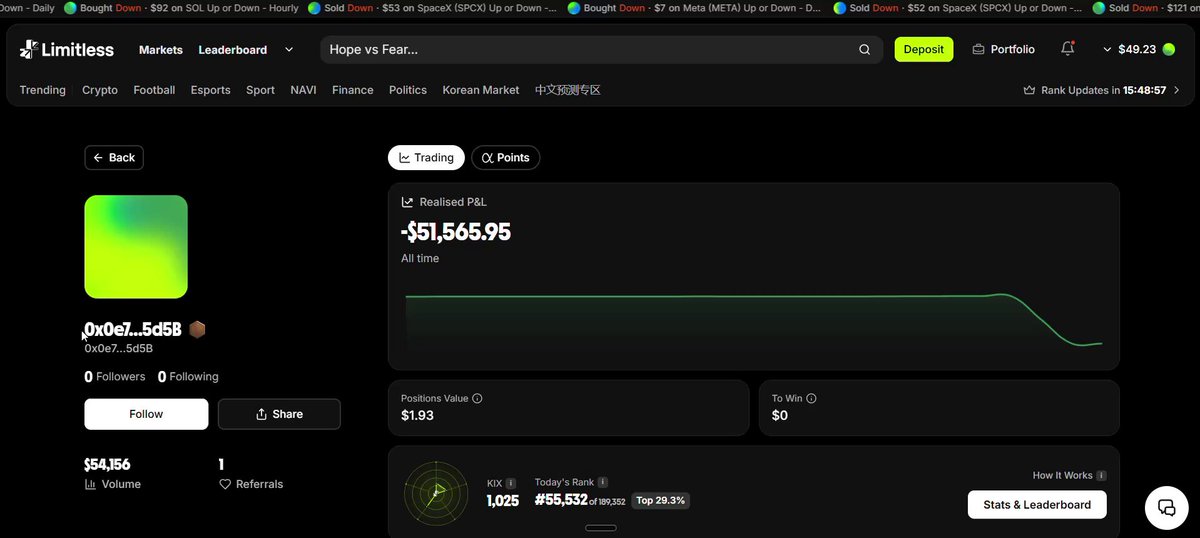
Task: Click ticker item Sold Down $53 on SpaceX
Action: tap(432, 8)
